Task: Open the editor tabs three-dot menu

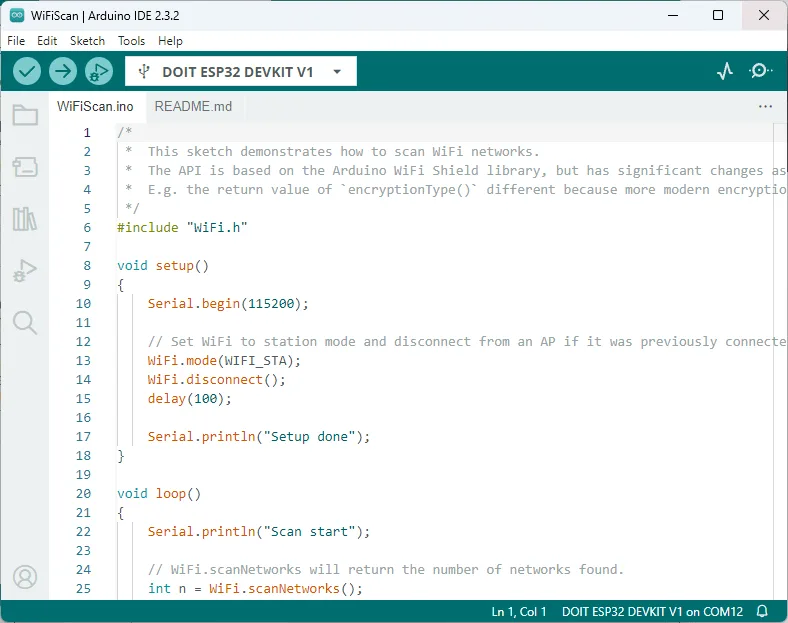Action: click(x=765, y=107)
